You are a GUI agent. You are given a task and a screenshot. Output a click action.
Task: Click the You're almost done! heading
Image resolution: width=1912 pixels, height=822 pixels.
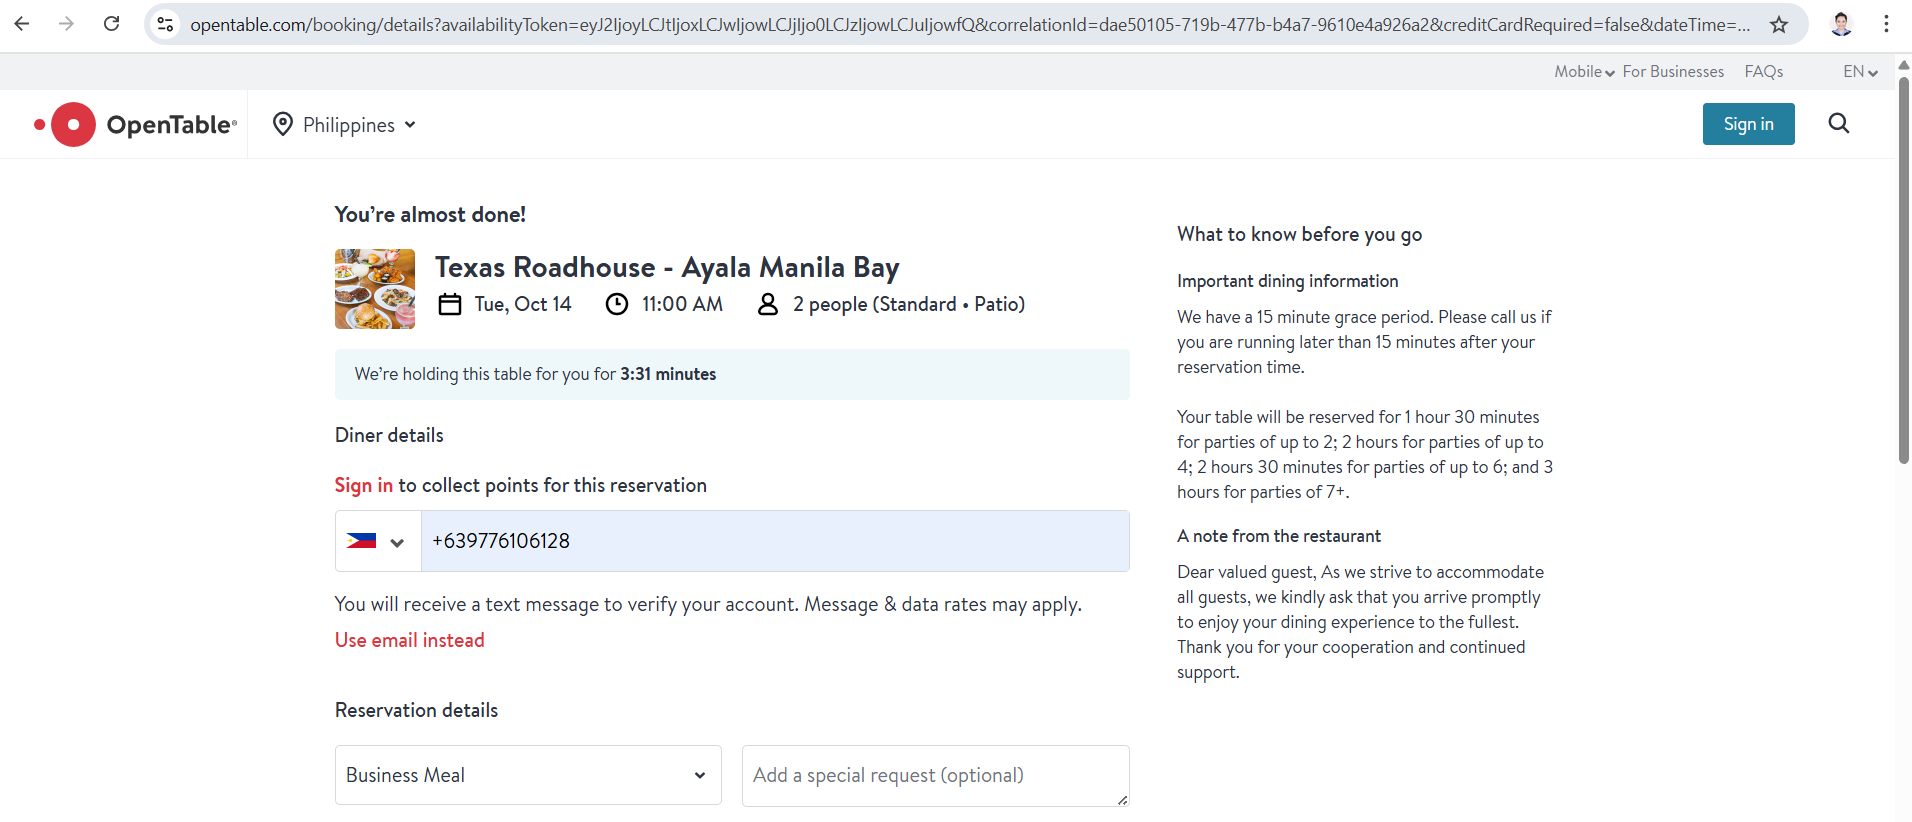[430, 214]
